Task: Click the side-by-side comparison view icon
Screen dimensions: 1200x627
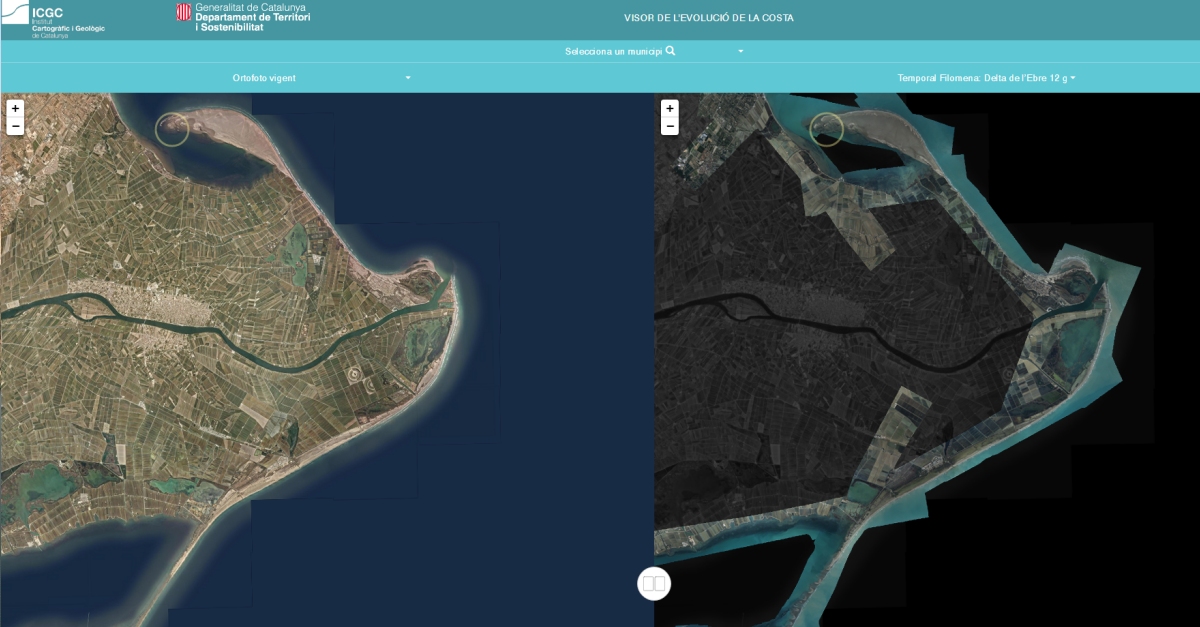Action: [654, 583]
